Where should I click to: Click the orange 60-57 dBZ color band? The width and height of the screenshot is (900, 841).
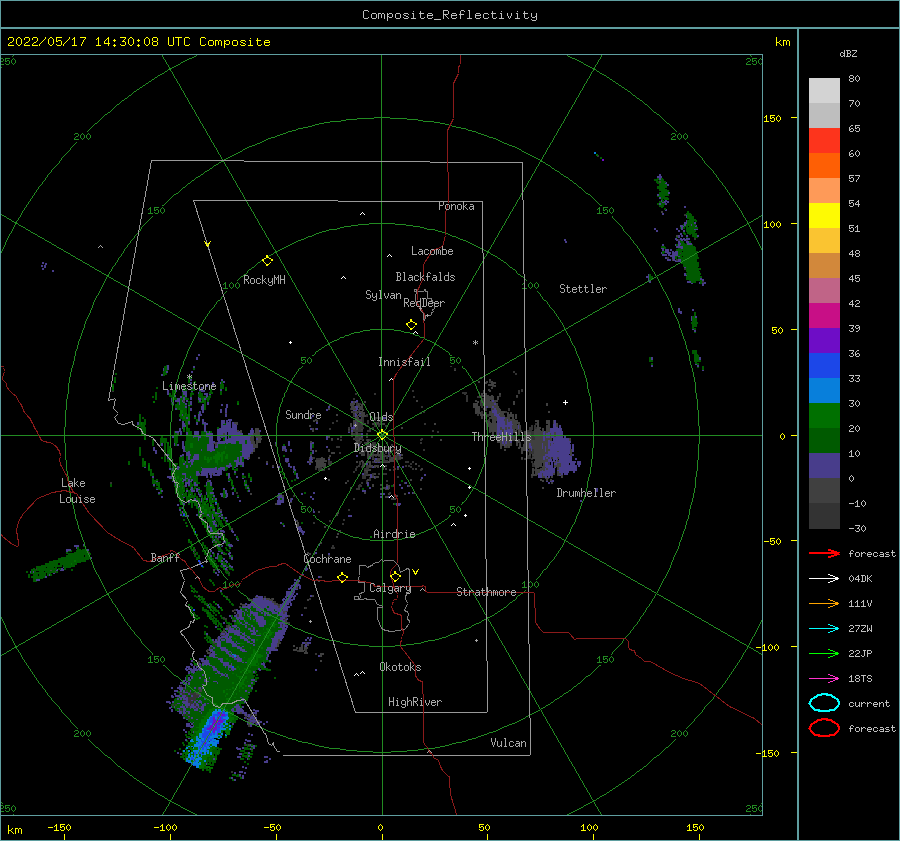coord(824,166)
